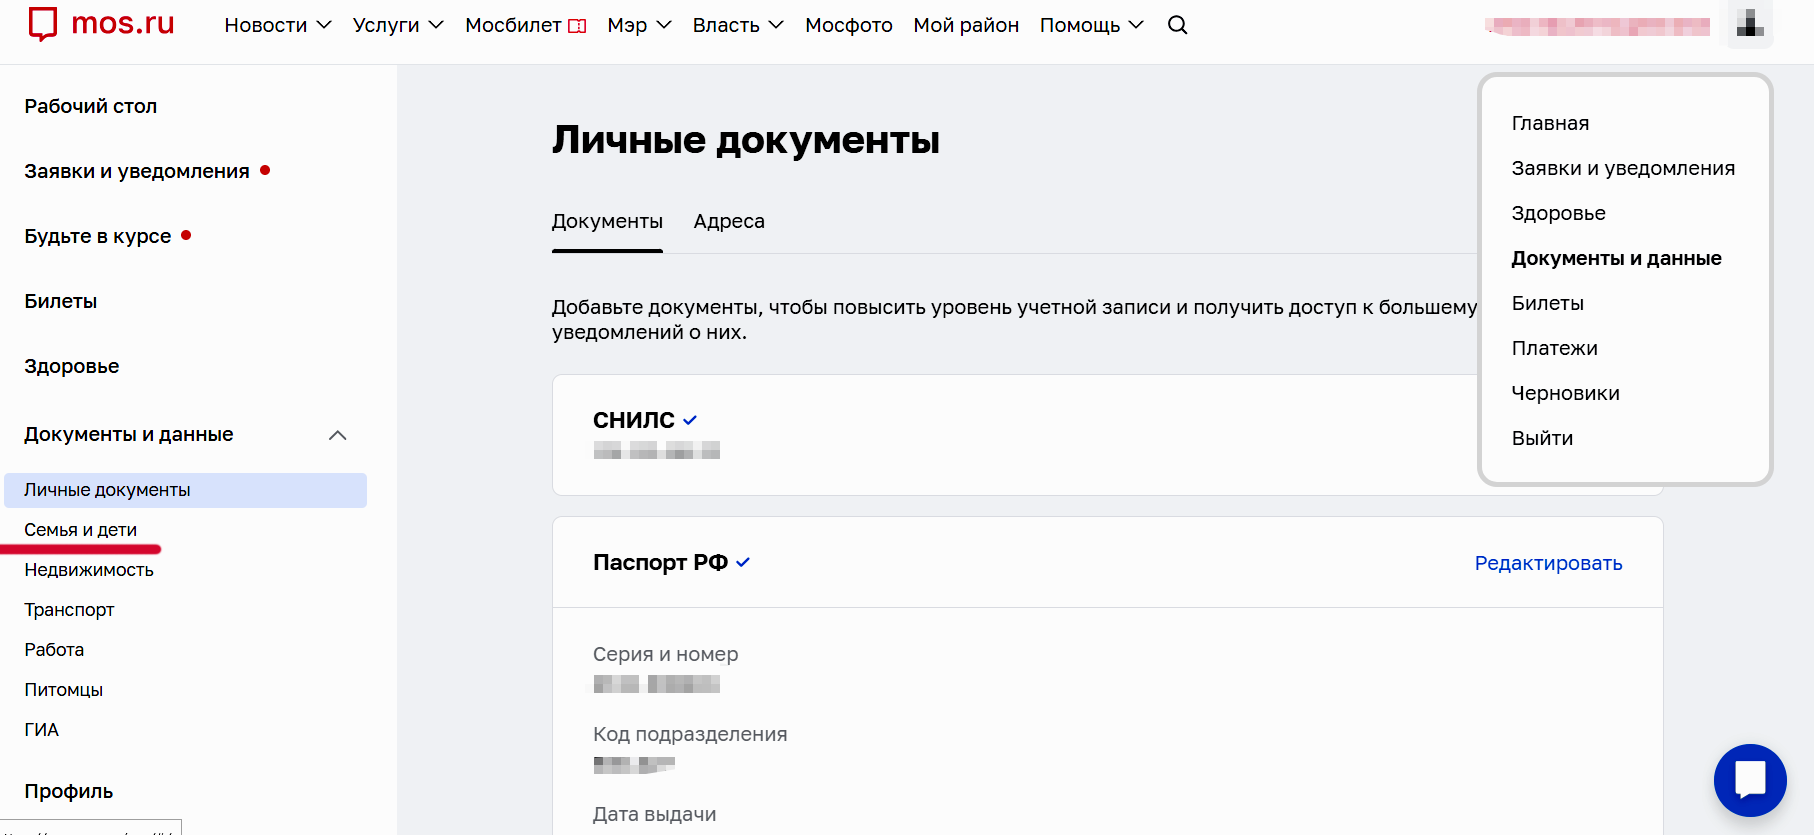Open Мой район in top navigation

tap(966, 25)
